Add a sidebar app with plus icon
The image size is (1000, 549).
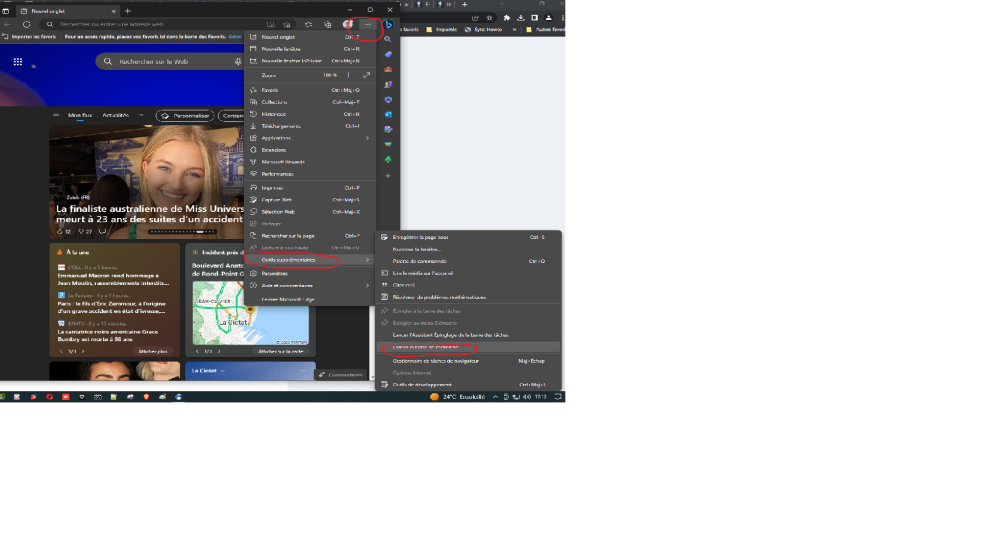(388, 175)
